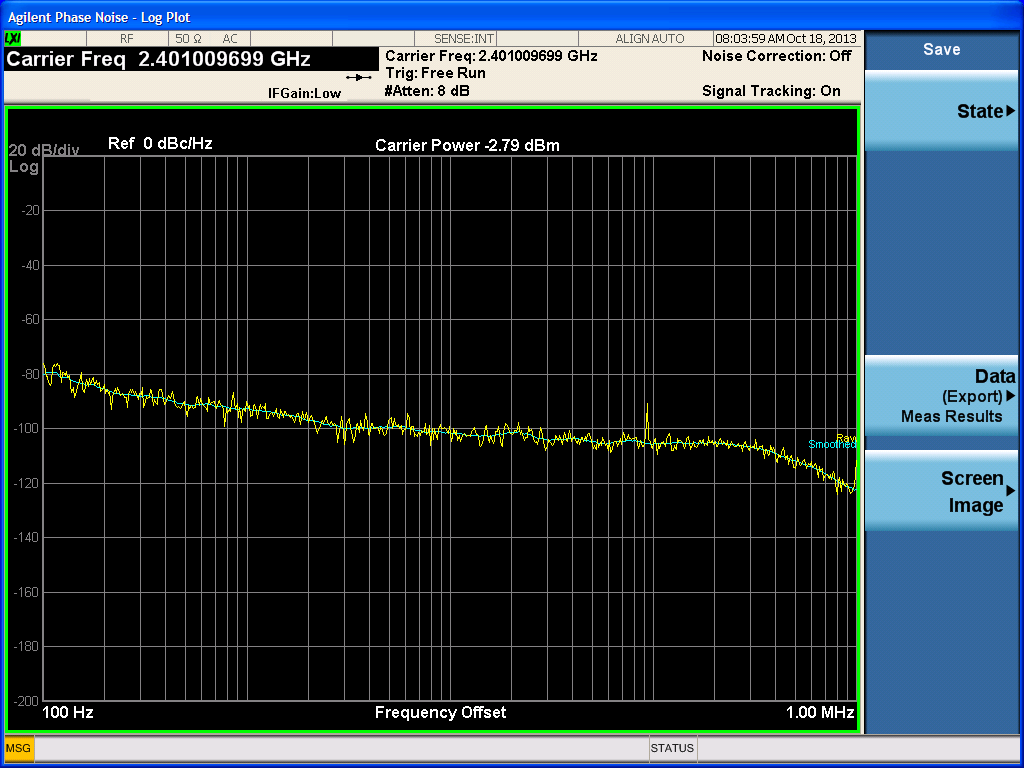Screen dimensions: 1024x768
Task: Click the Save menu title
Action: [x=941, y=50]
